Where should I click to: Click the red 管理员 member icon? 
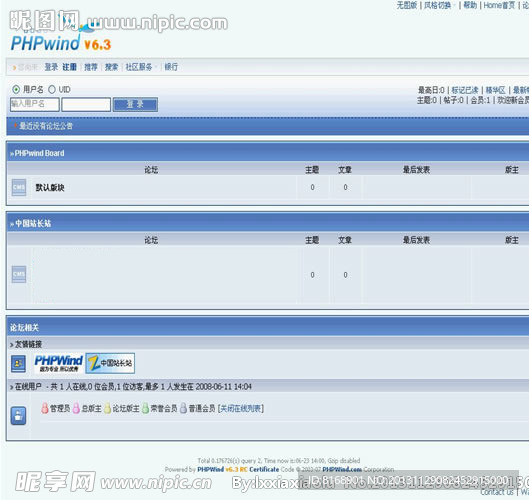coord(45,408)
